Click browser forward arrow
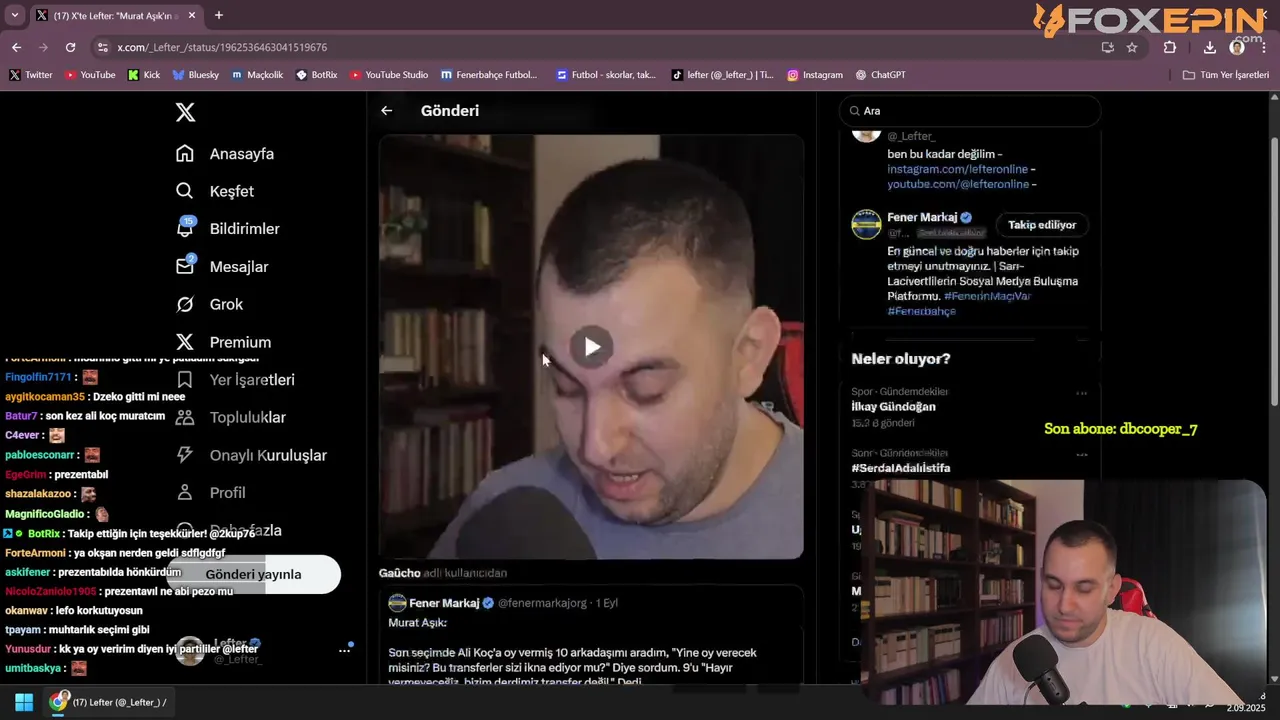 (43, 47)
